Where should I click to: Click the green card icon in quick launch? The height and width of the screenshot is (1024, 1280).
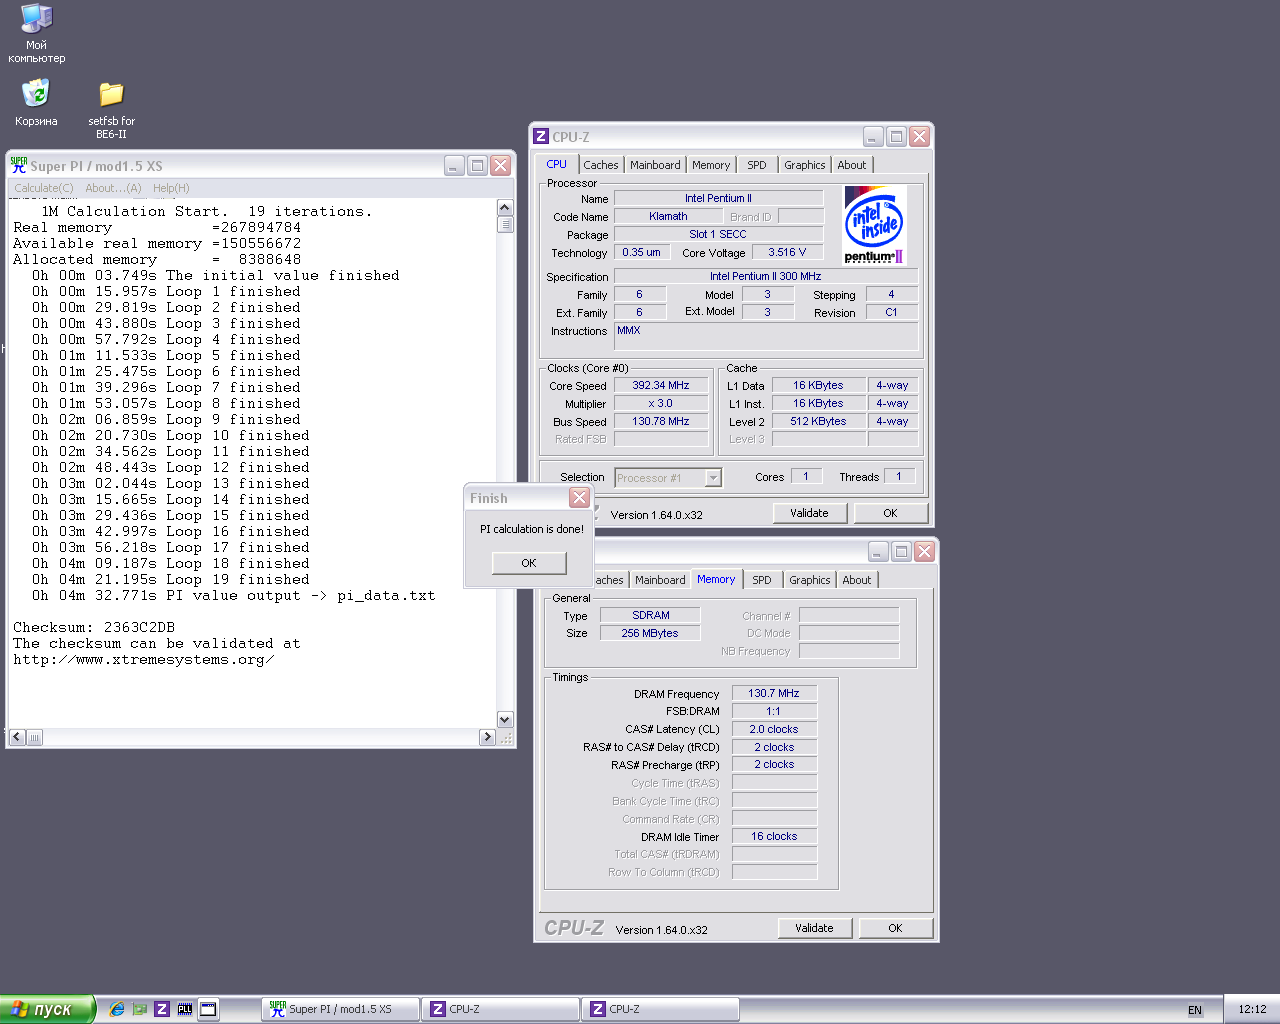coord(140,1009)
